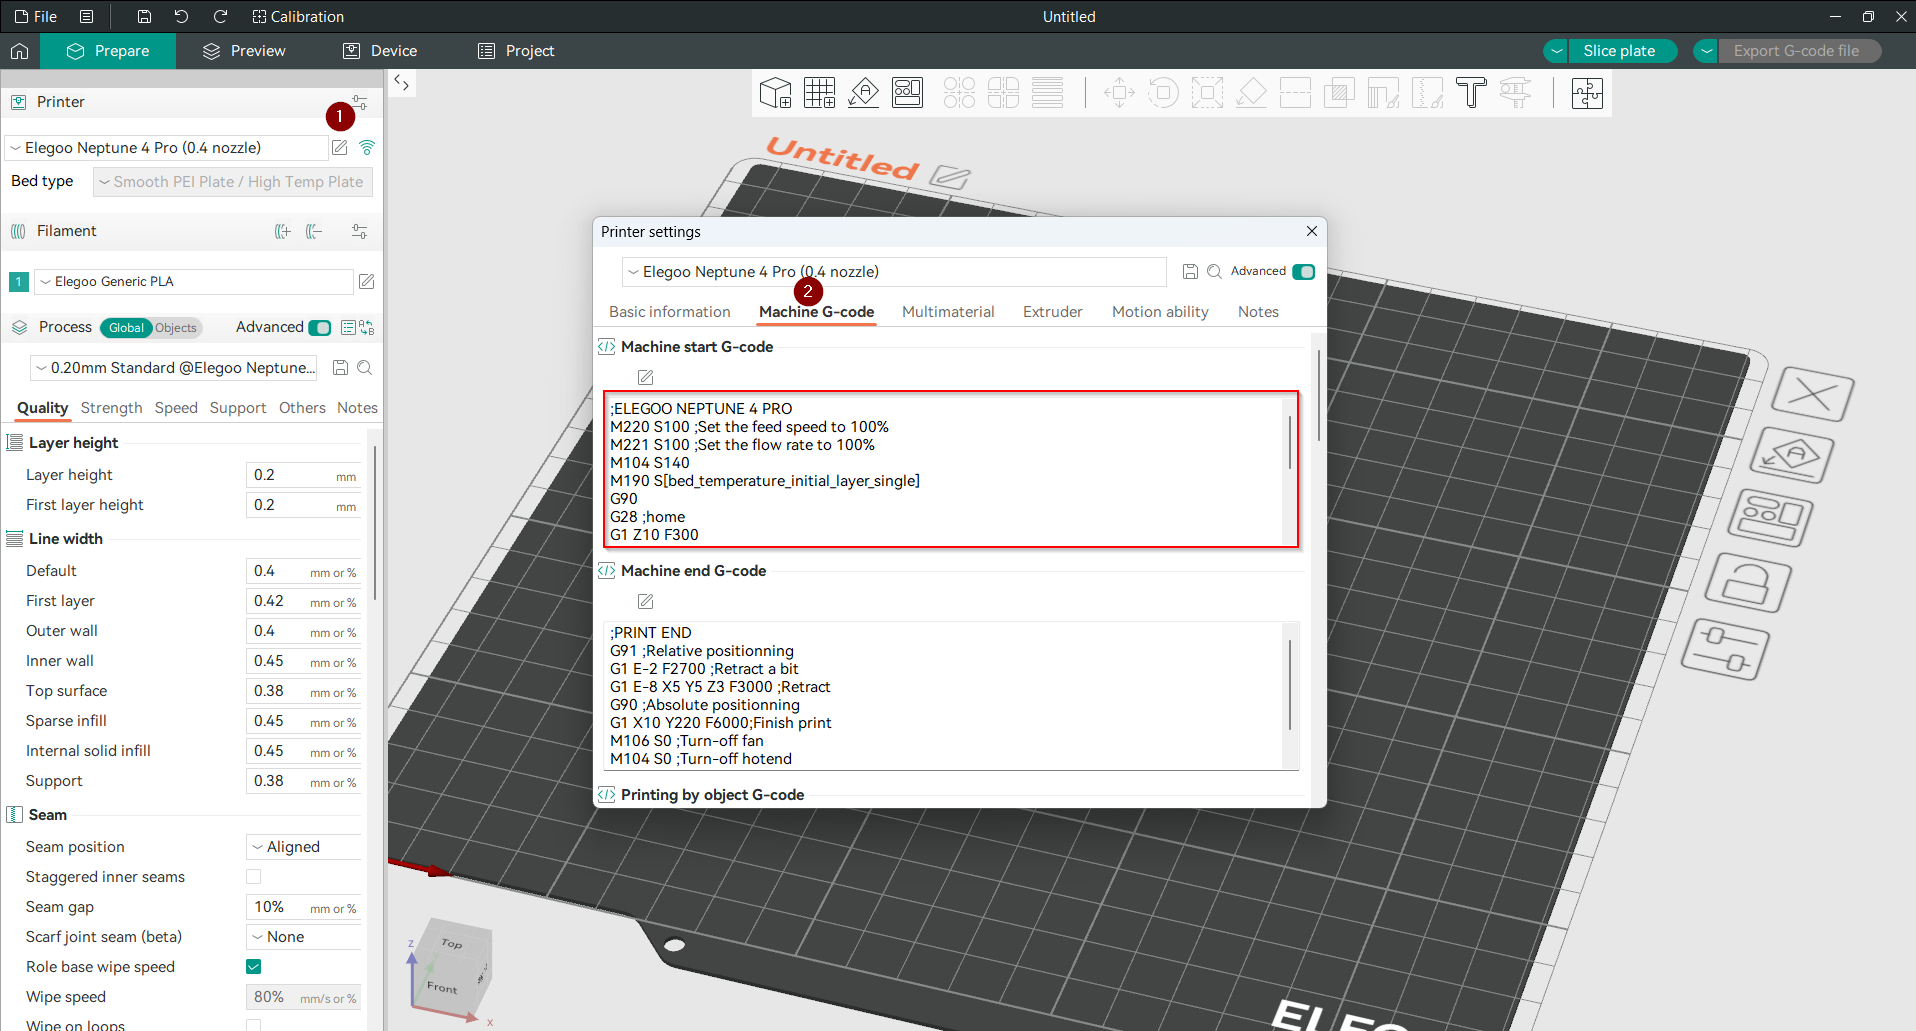Open the Export G-code file dropdown arrow
Viewport: 1916px width, 1031px height.
(1706, 51)
